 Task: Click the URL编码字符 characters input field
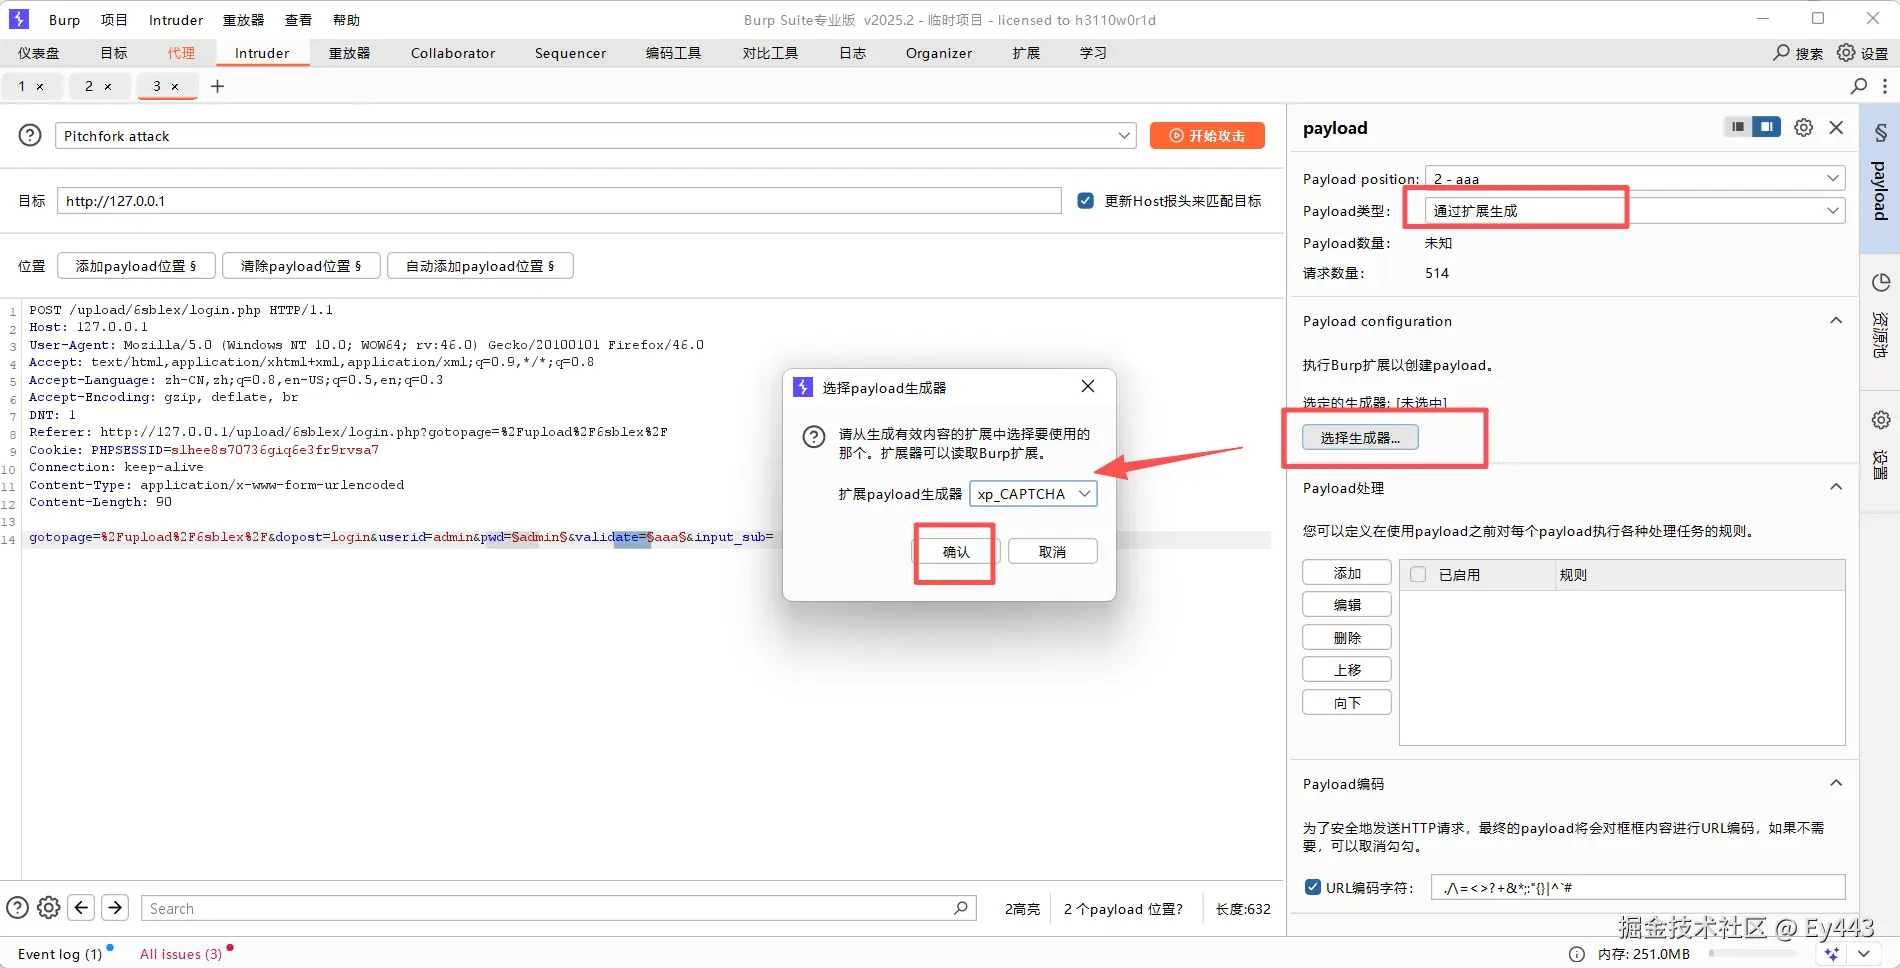tap(1638, 887)
